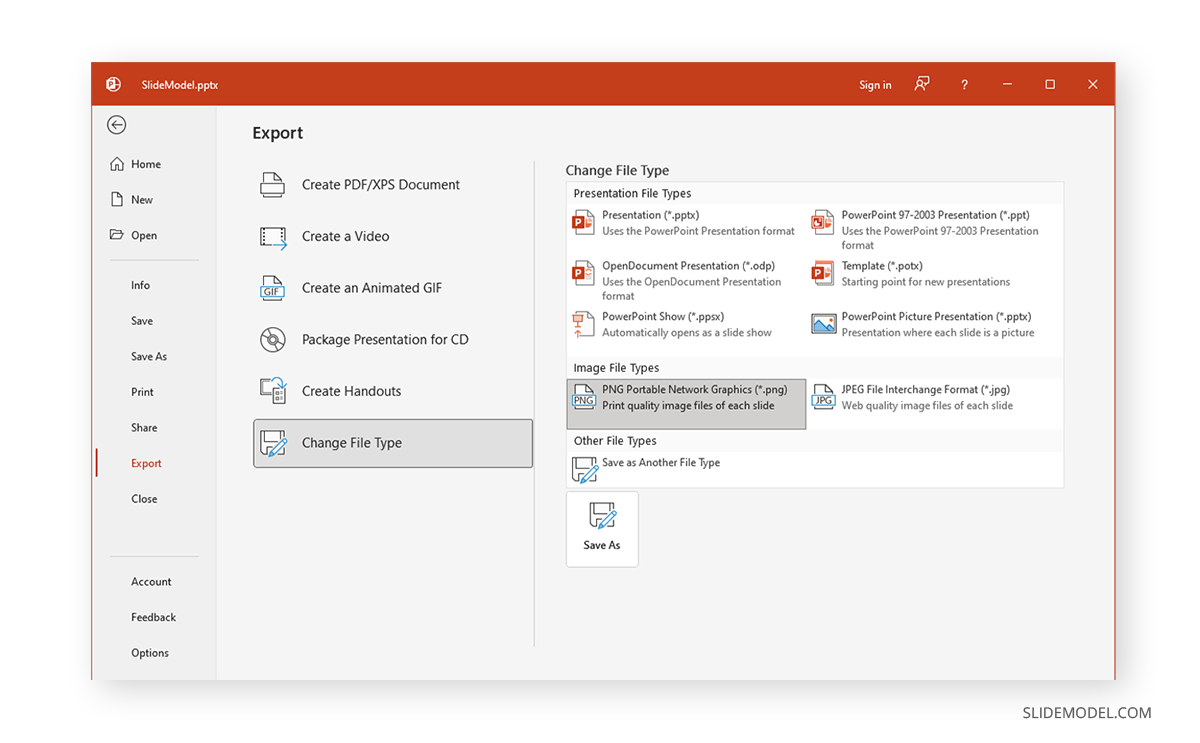Go to Print in the left menu
The width and height of the screenshot is (1200, 743).
[142, 392]
